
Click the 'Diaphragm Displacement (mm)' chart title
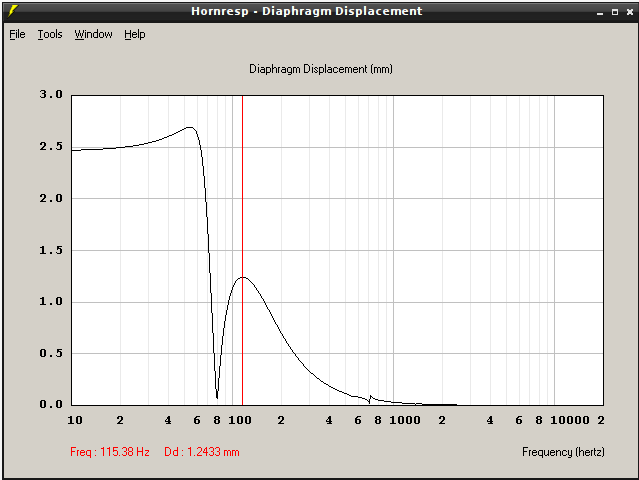[321, 69]
